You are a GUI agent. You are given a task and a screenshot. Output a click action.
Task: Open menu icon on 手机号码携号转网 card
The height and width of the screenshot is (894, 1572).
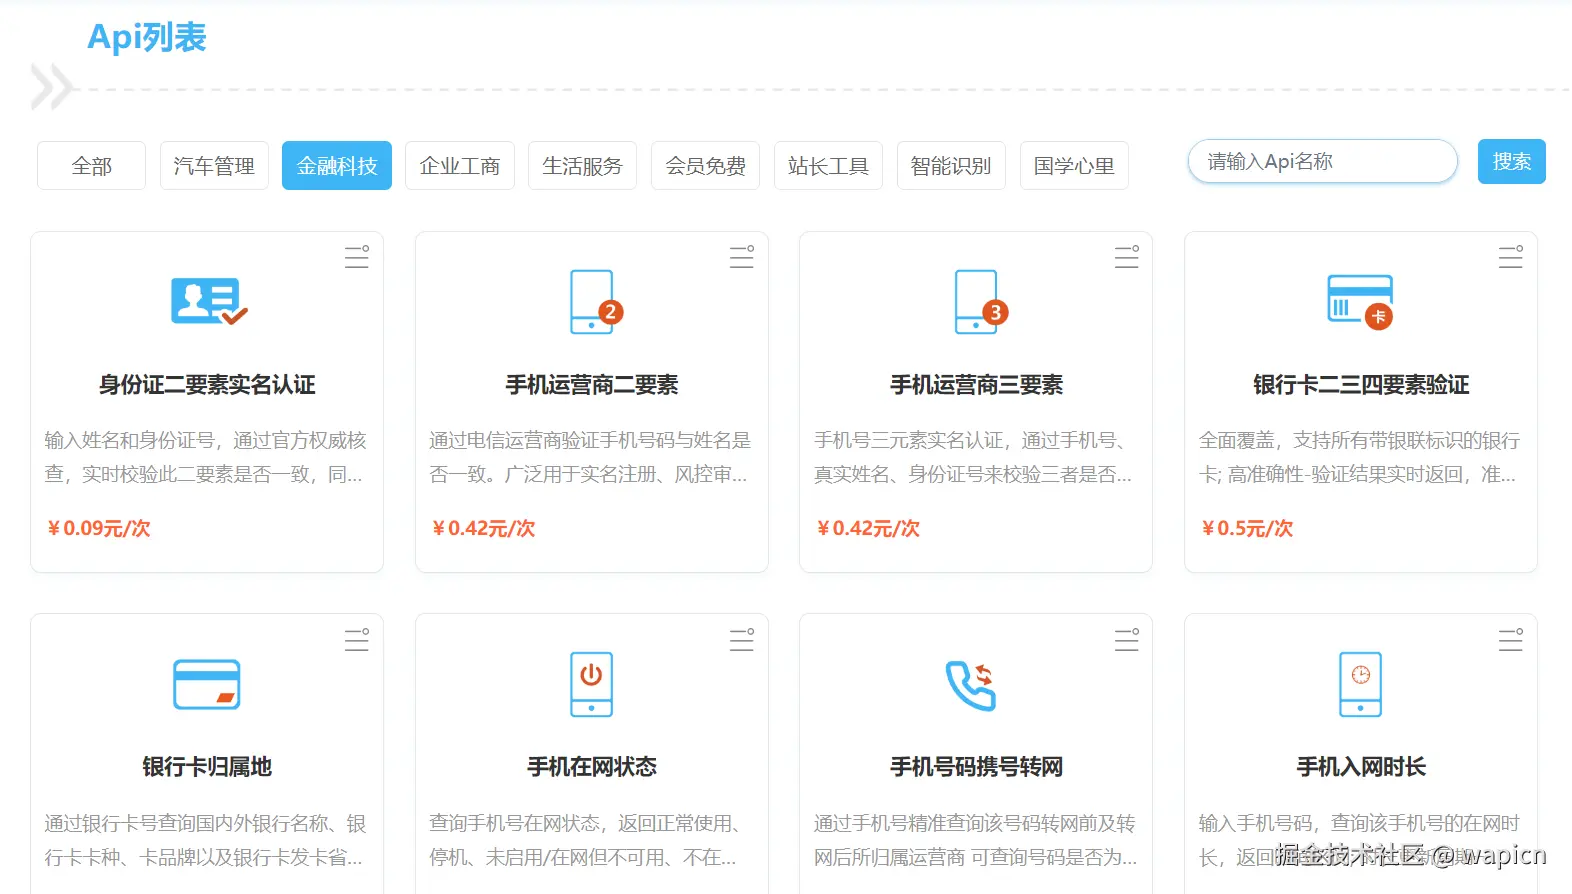[x=1127, y=640]
